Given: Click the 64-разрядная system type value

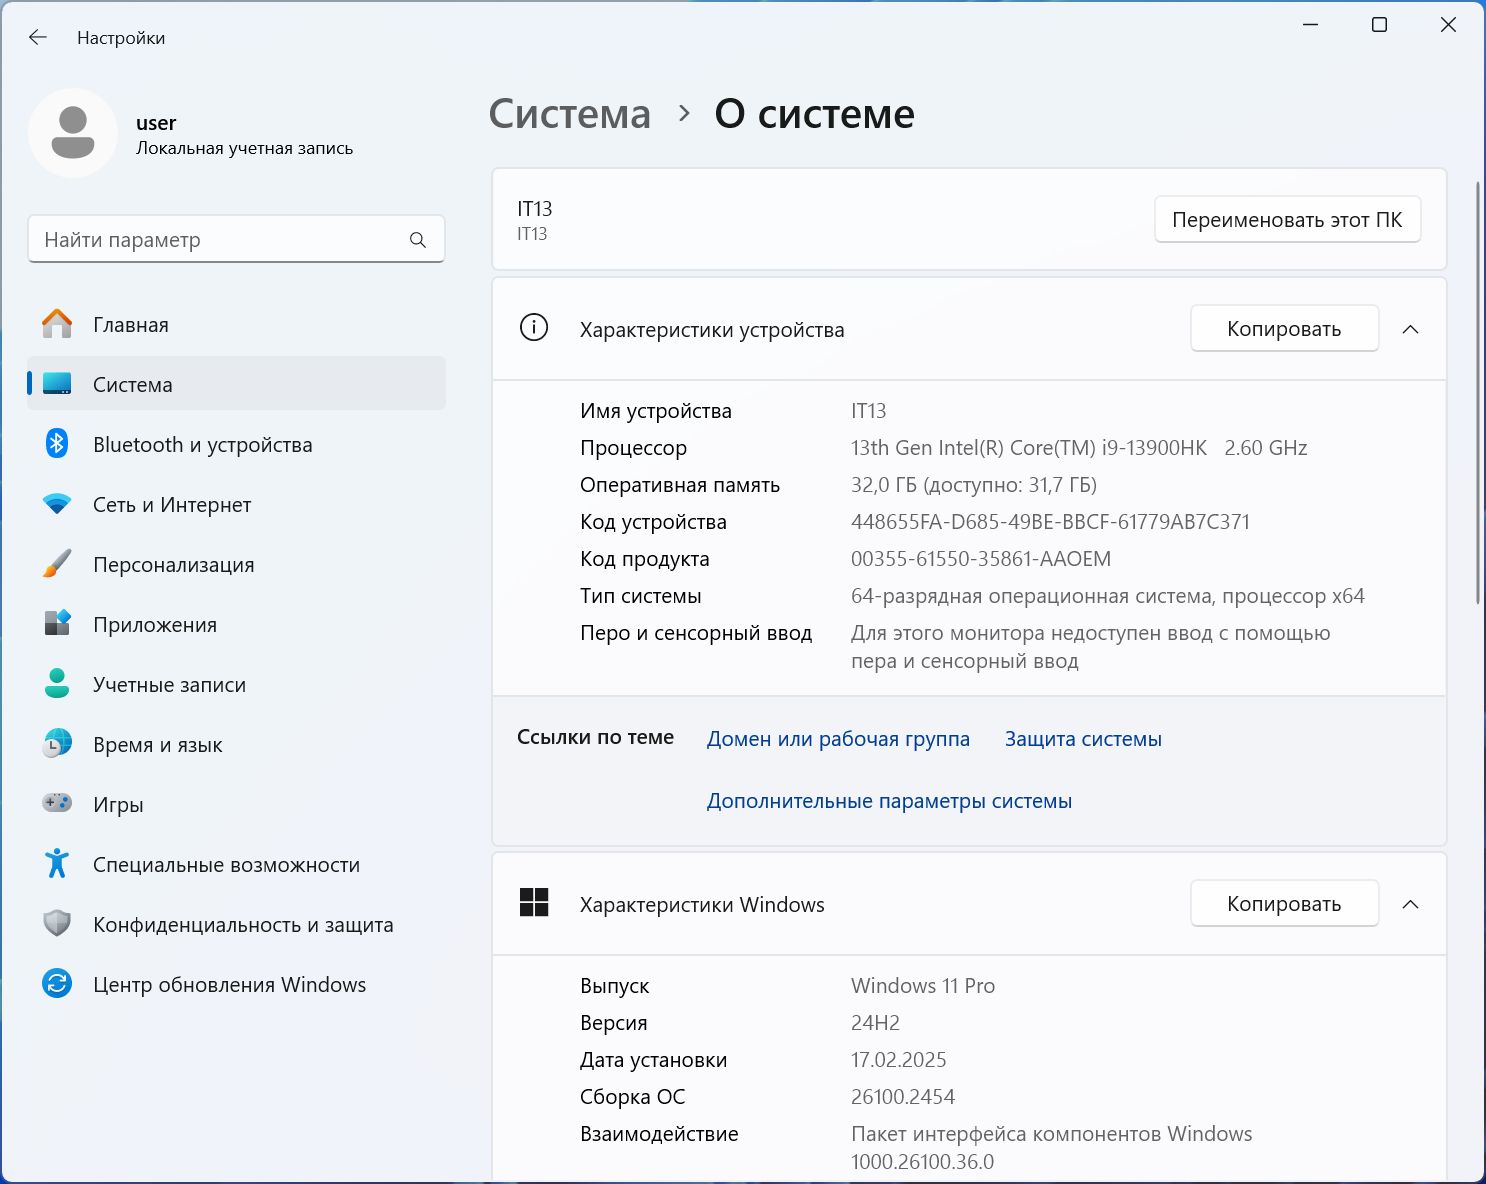Looking at the screenshot, I should tap(1107, 596).
